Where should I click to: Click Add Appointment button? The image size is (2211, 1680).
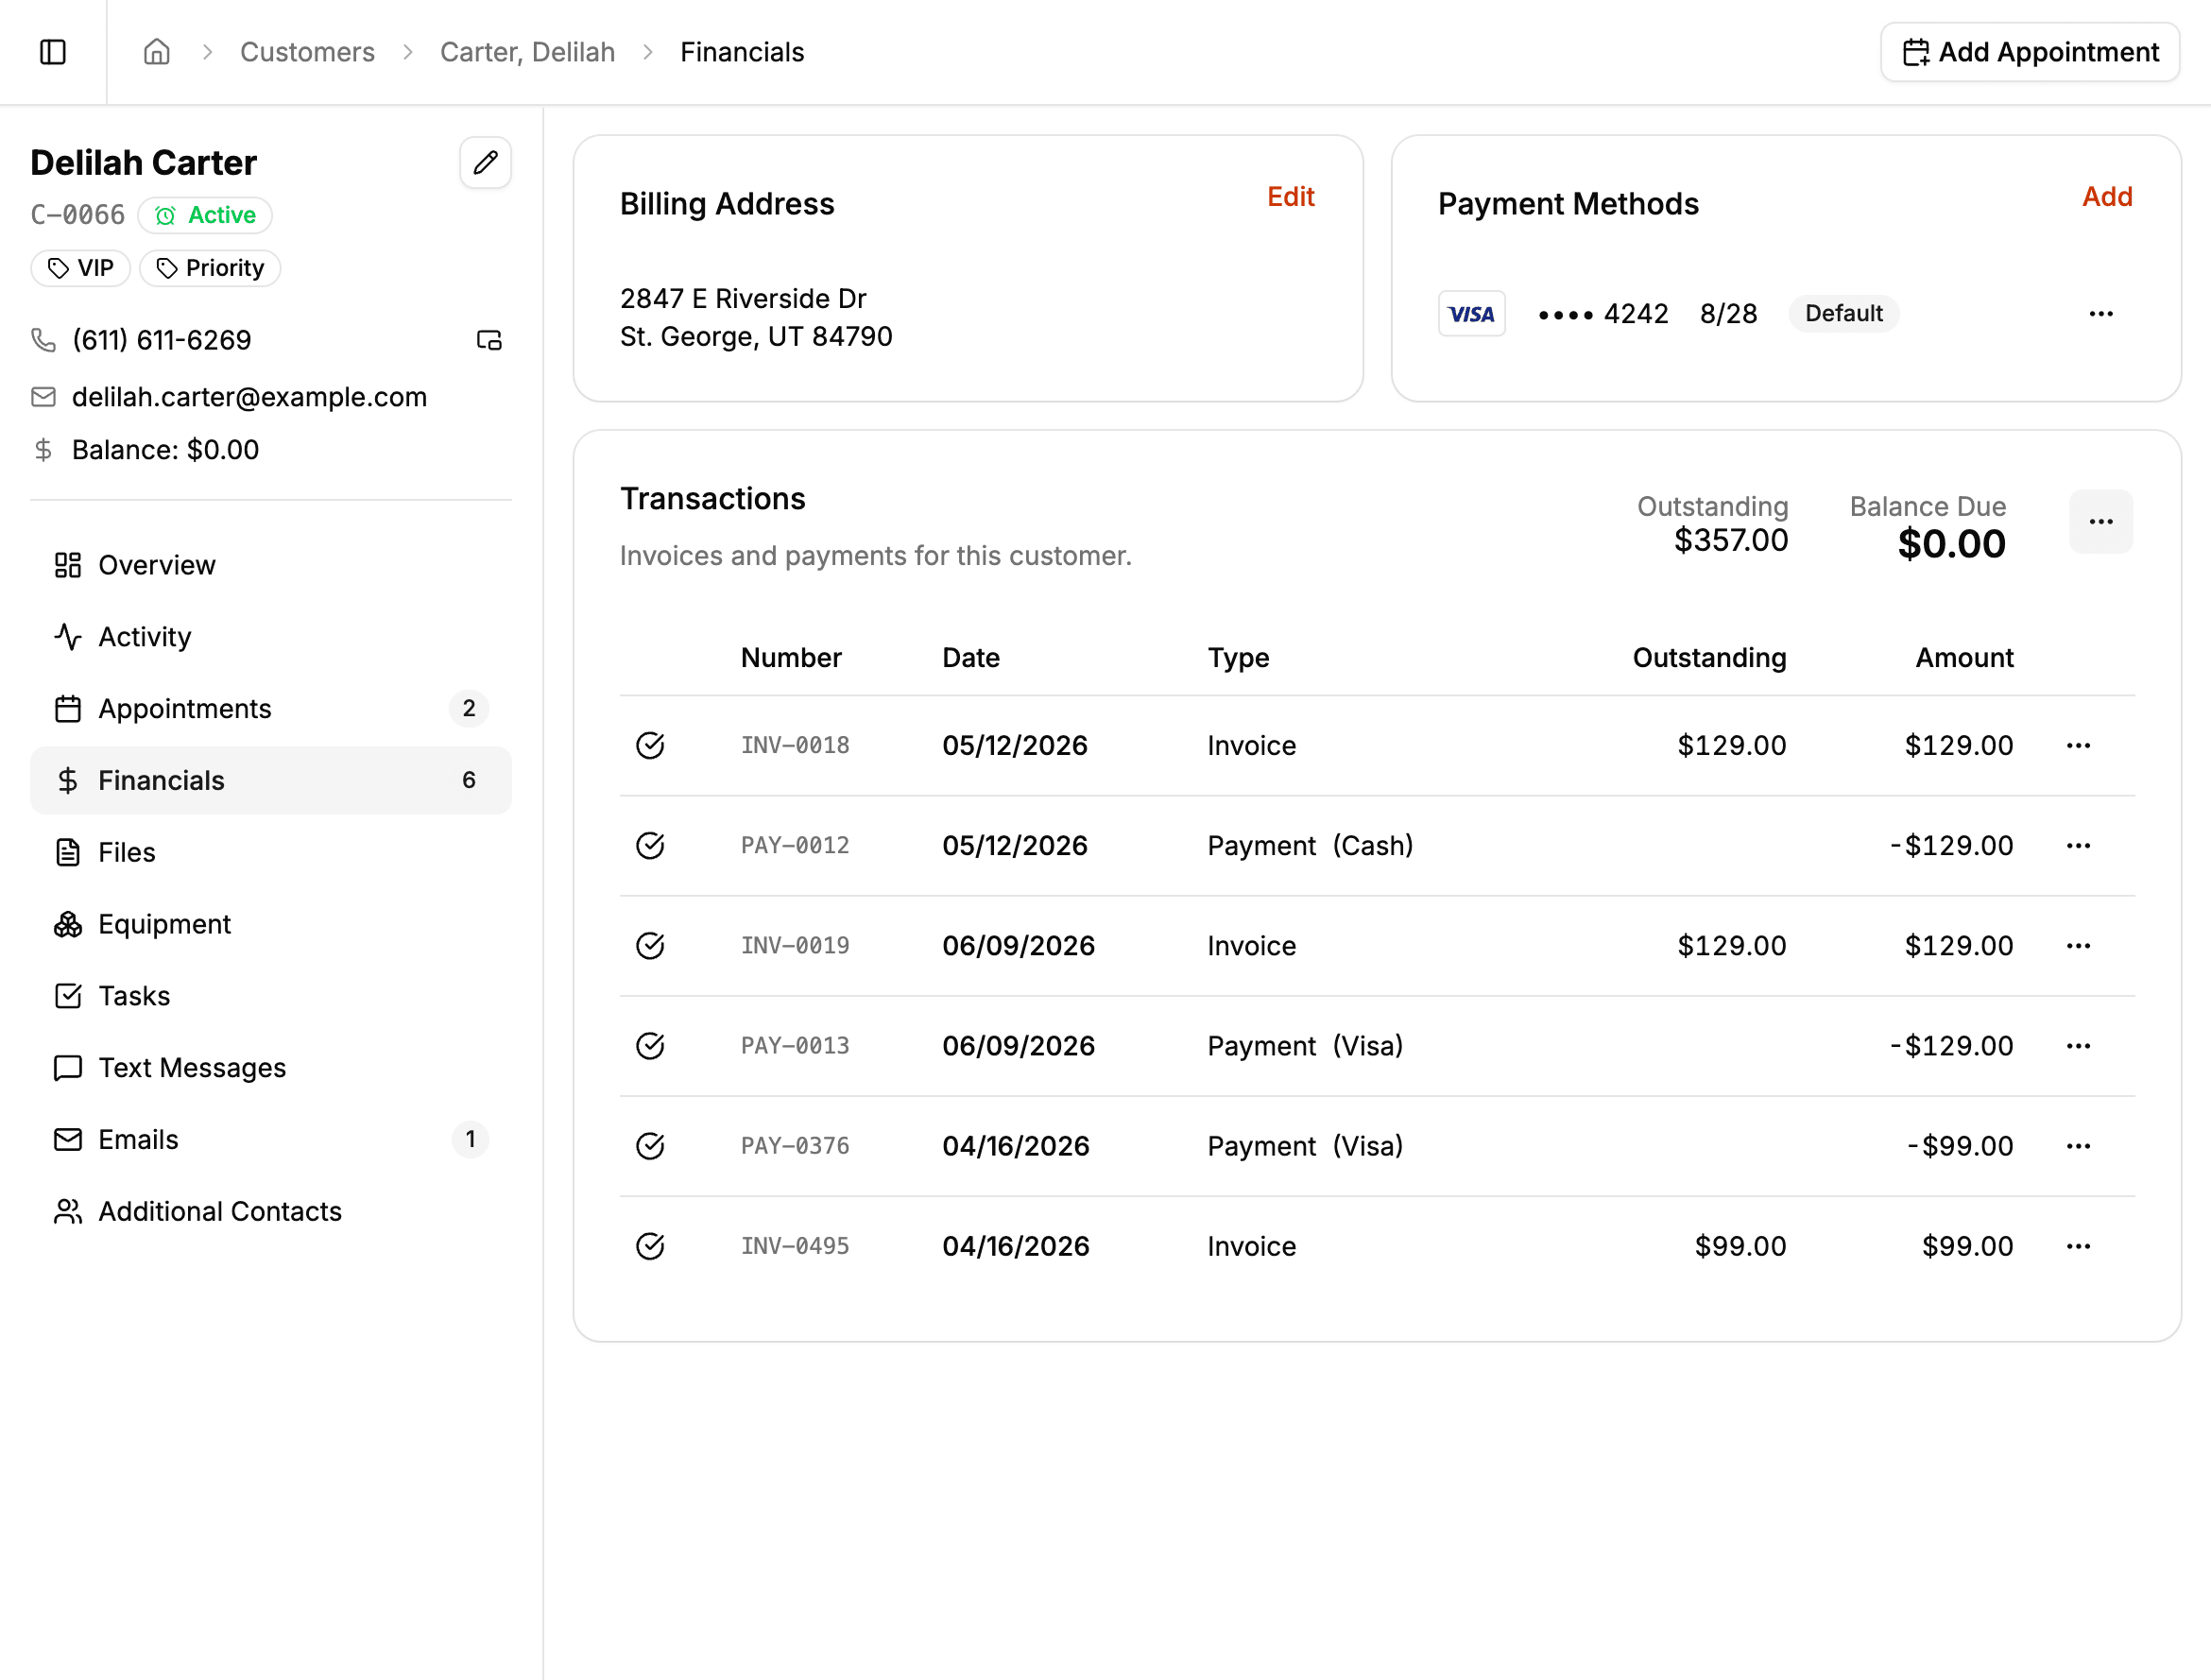click(2030, 52)
